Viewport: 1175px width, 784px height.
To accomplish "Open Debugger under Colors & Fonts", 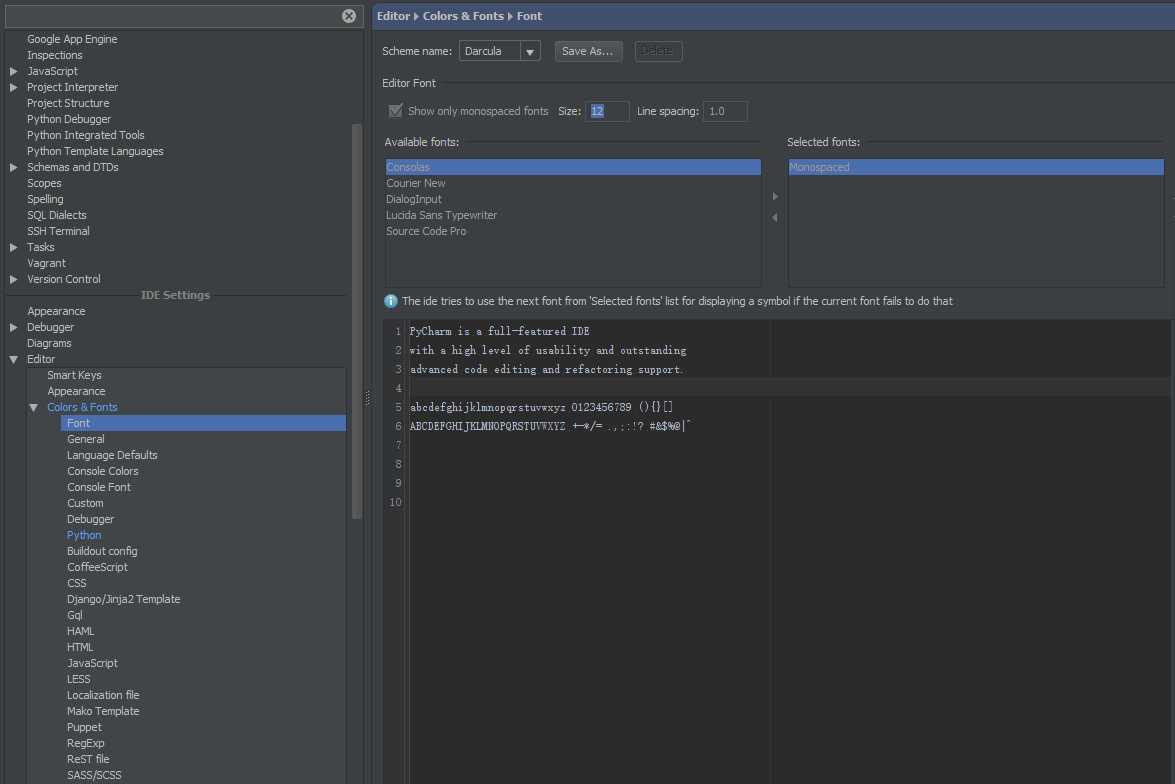I will [91, 519].
